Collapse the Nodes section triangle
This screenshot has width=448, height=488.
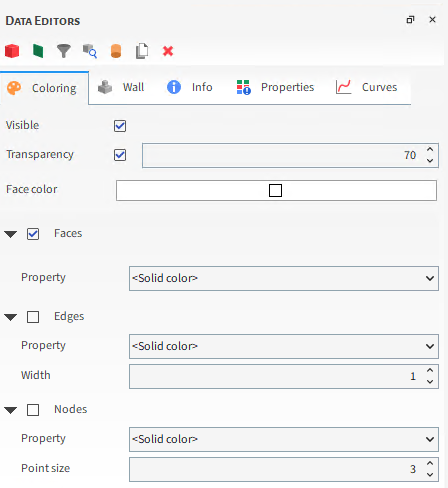11,410
